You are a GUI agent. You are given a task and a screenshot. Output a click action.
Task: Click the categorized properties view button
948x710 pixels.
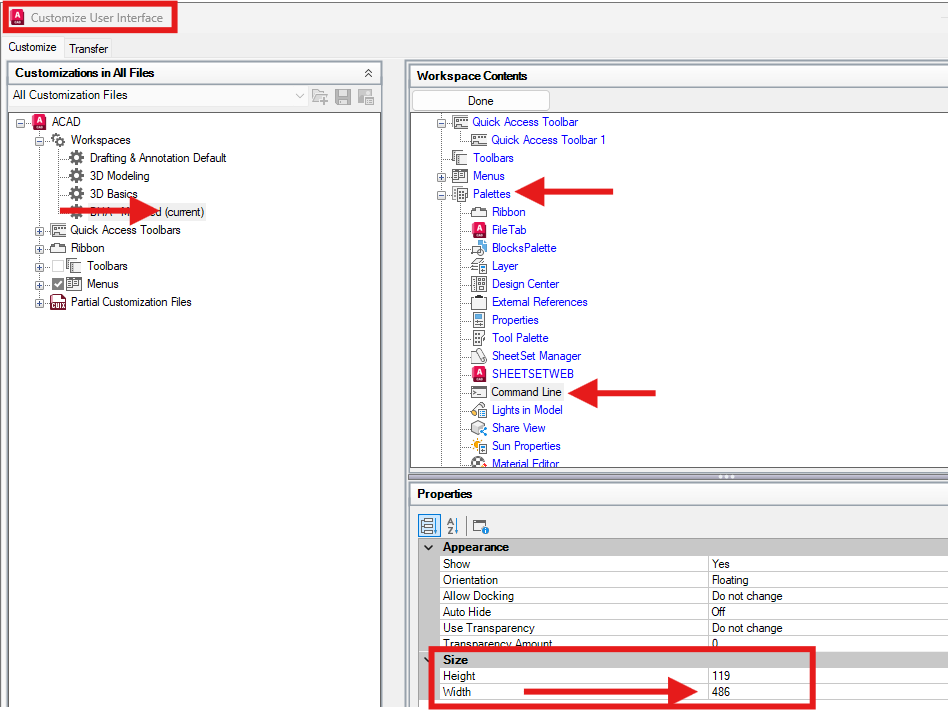(x=429, y=526)
